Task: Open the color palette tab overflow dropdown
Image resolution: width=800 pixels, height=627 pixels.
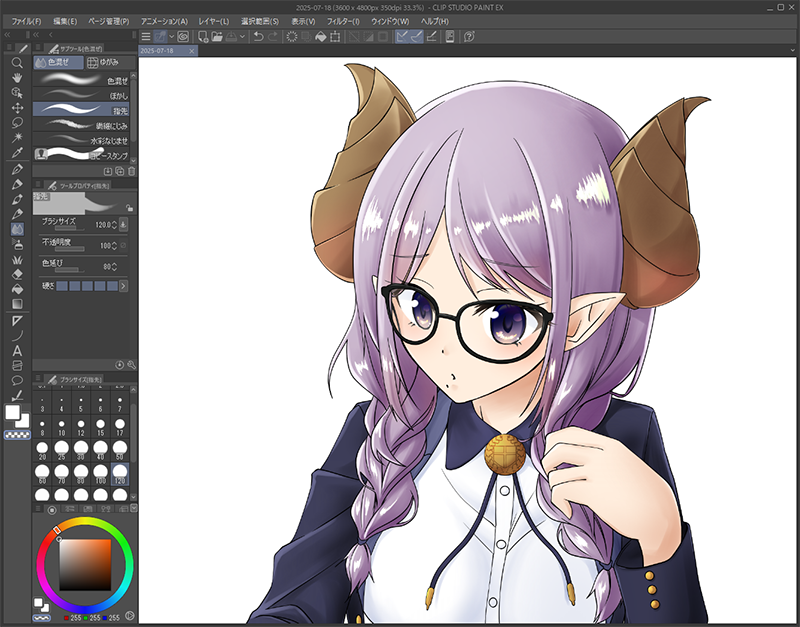Action: 134,508
